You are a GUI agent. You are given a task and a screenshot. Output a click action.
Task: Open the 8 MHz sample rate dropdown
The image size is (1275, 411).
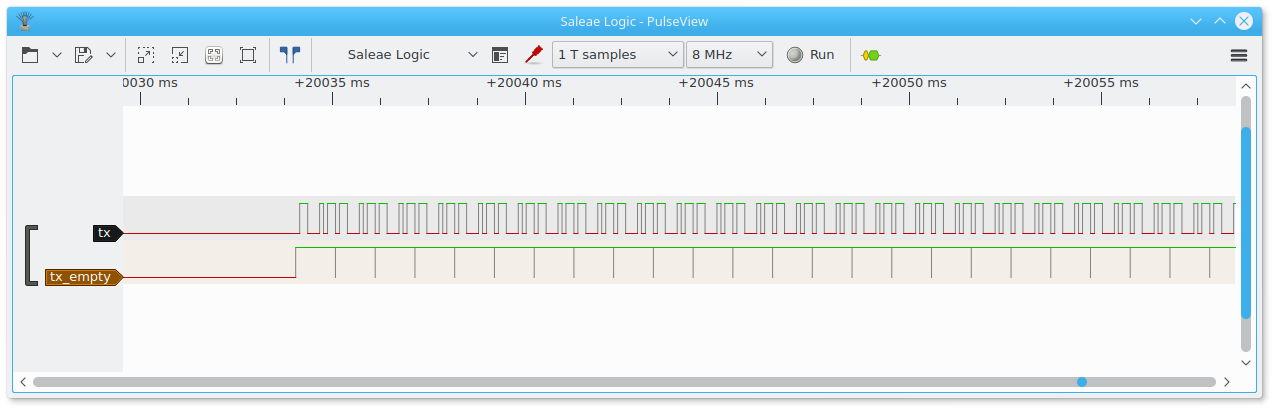[730, 55]
